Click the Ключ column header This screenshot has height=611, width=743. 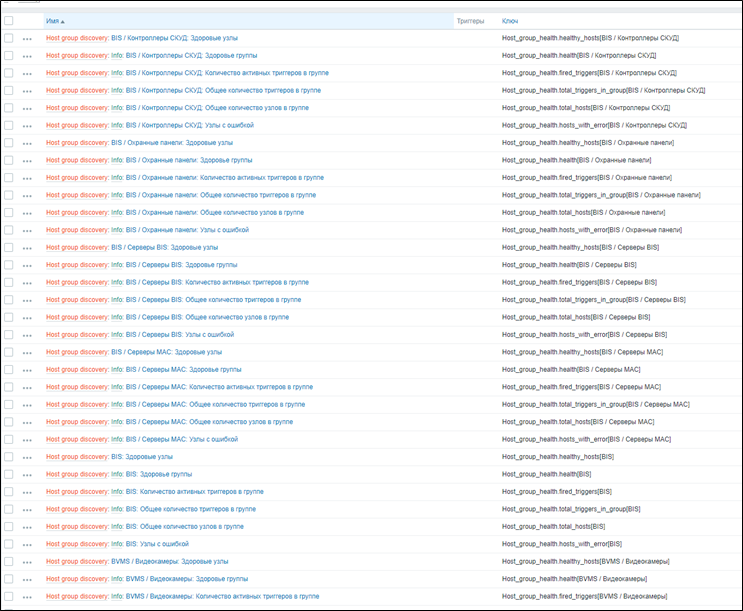coord(510,20)
